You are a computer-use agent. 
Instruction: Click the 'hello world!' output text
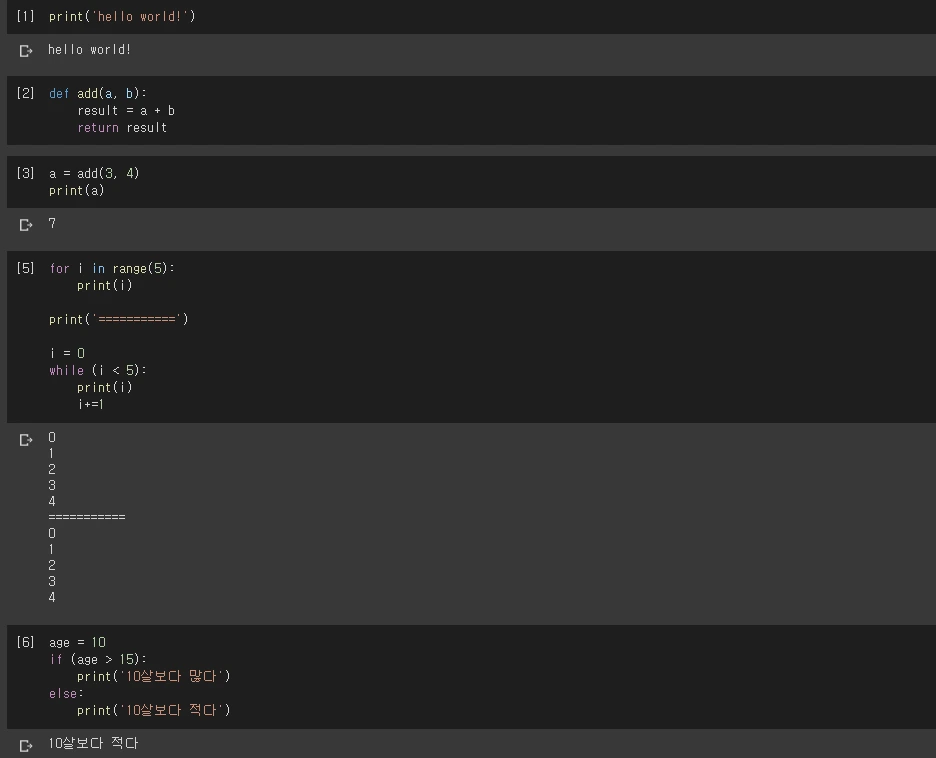90,50
